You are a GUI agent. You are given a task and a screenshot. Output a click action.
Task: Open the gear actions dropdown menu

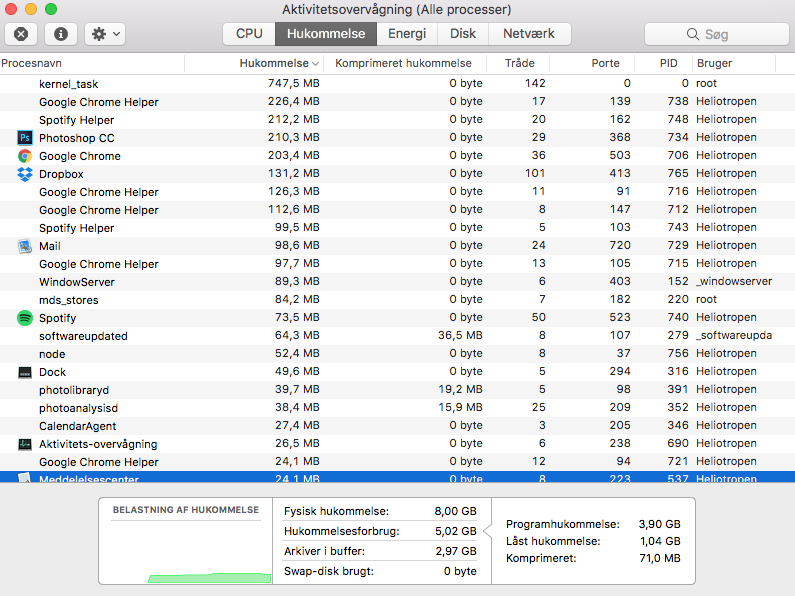click(x=105, y=34)
